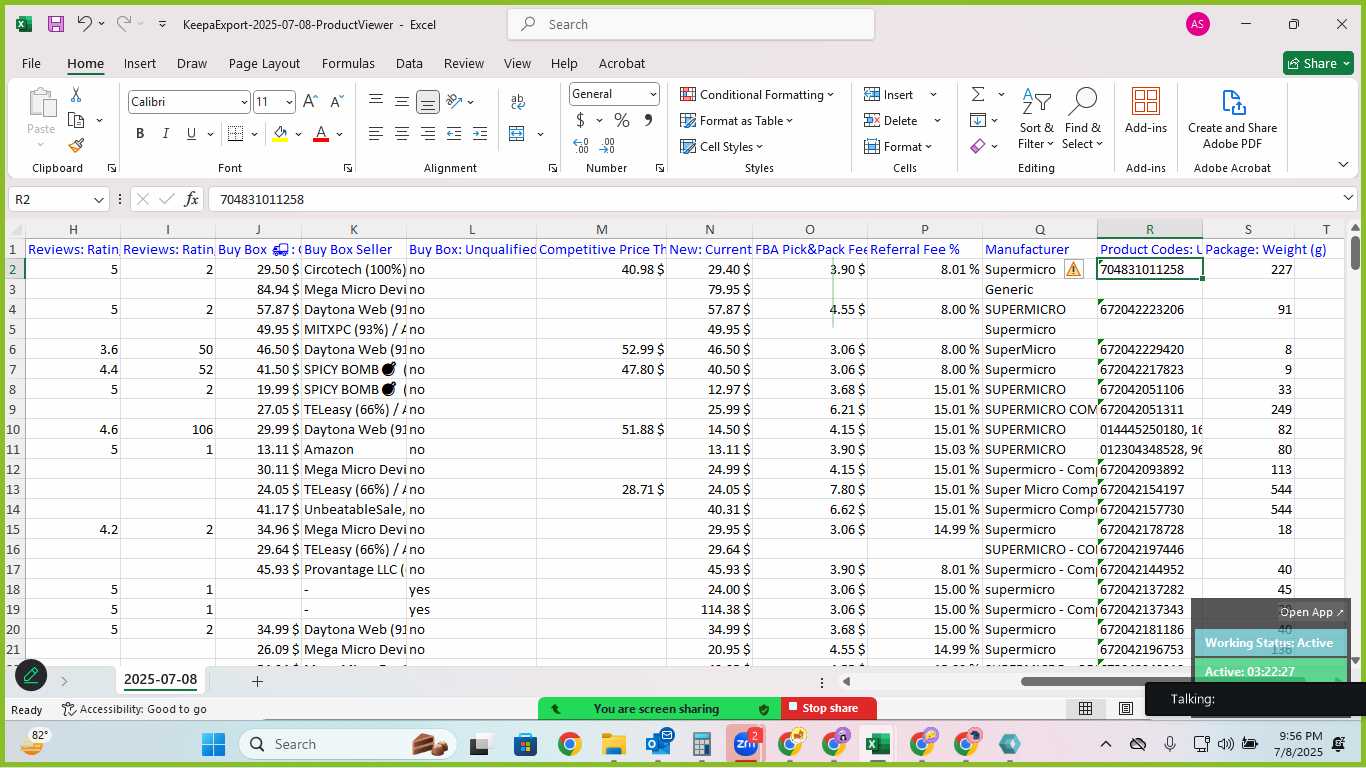1366x768 pixels.
Task: Expand Cell Styles menu
Action: coord(722,147)
